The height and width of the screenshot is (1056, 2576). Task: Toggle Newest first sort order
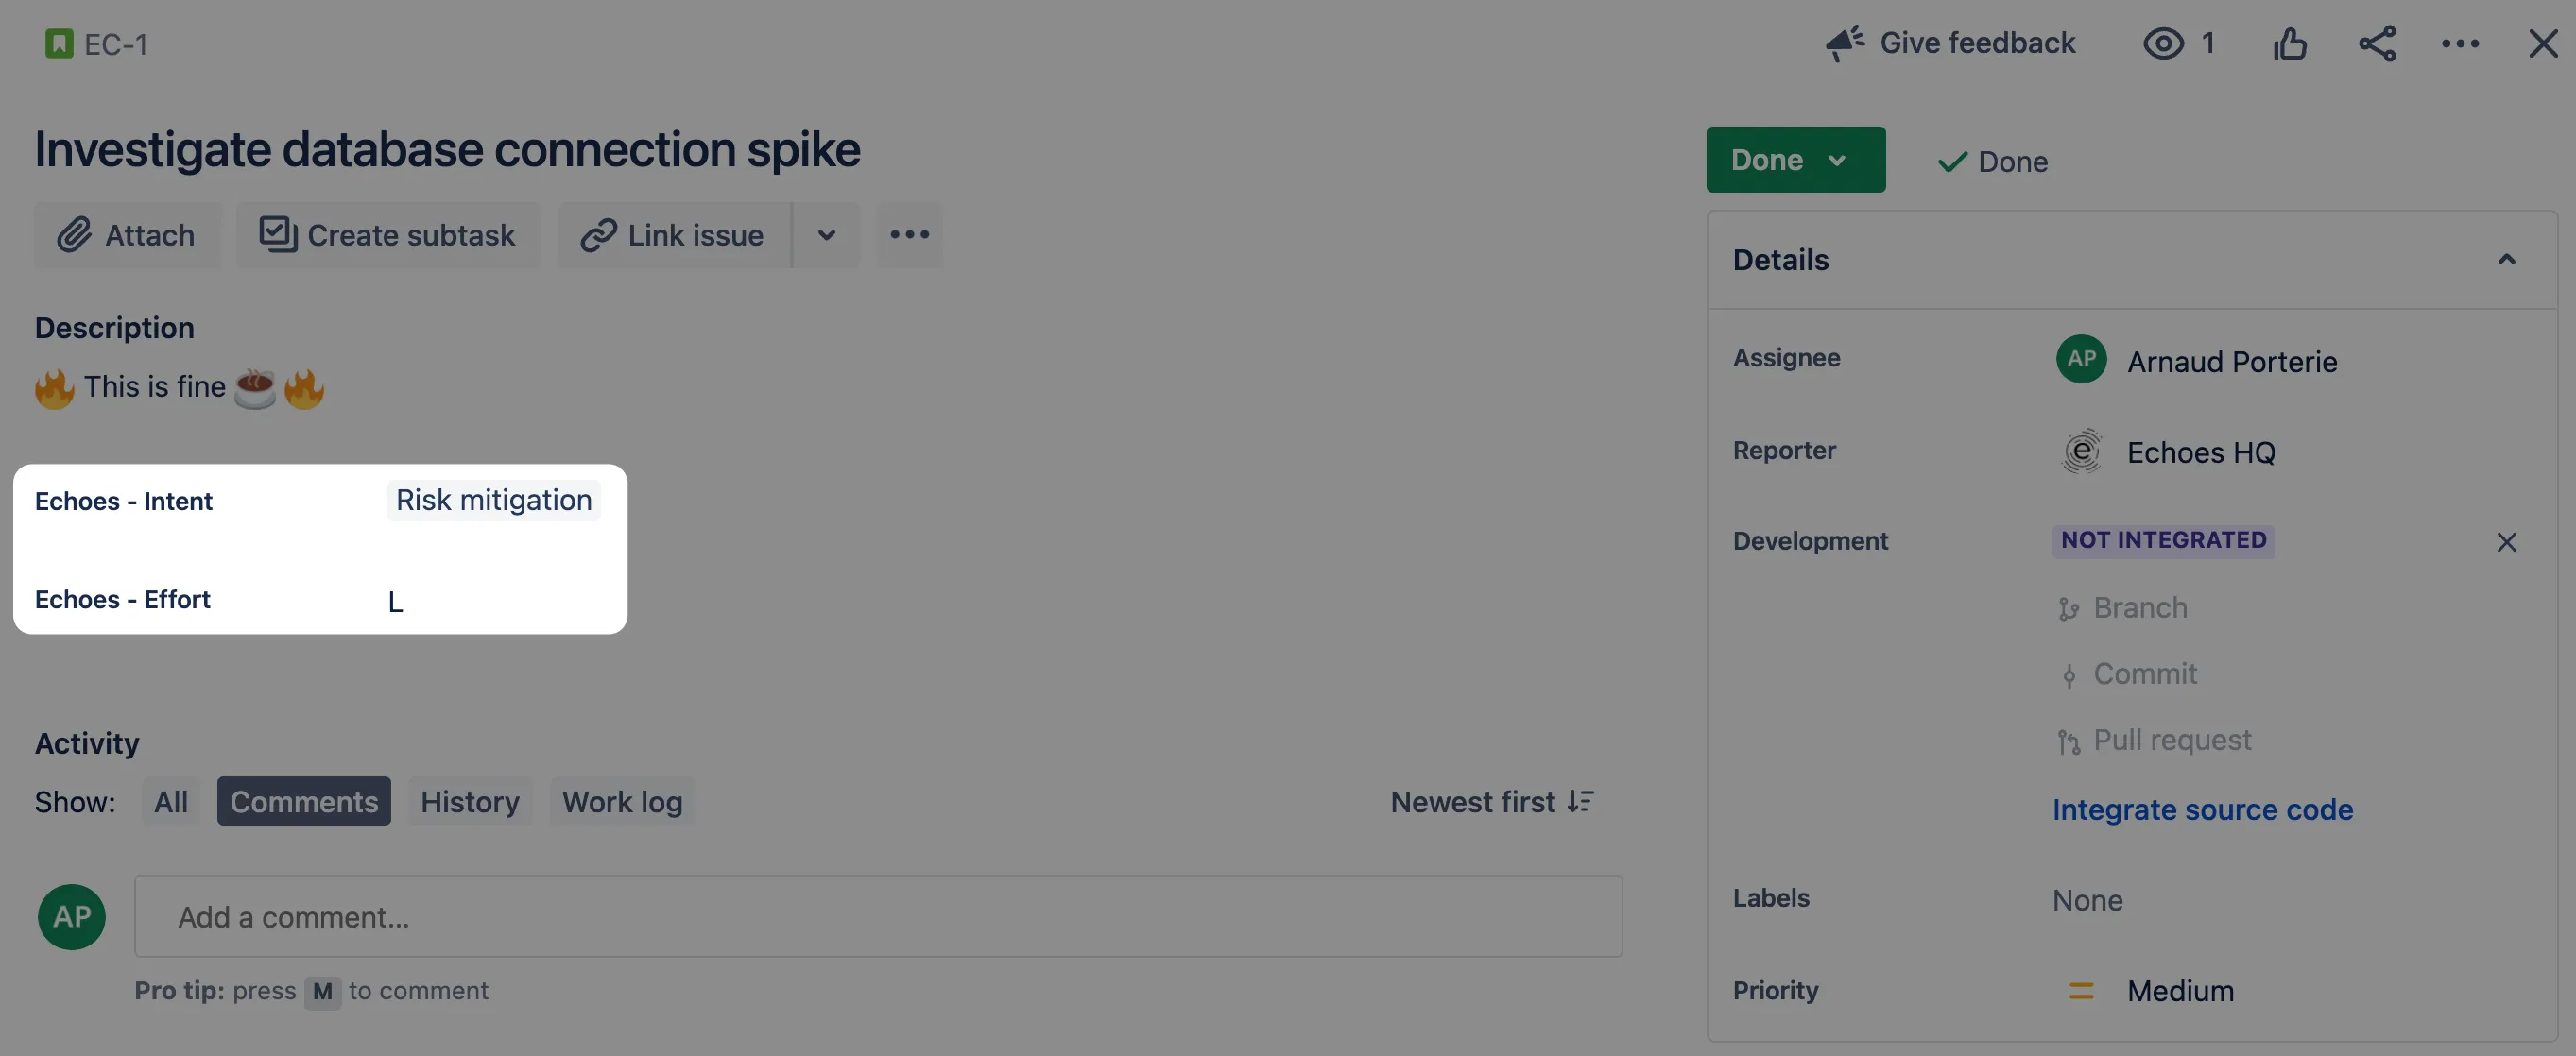[x=1492, y=801]
